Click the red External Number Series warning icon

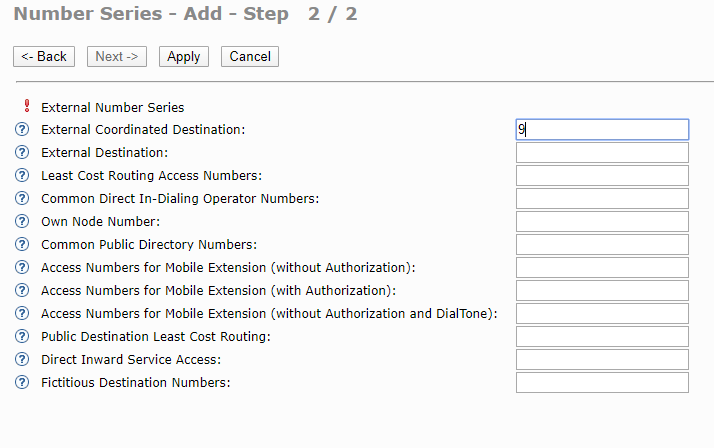point(26,106)
